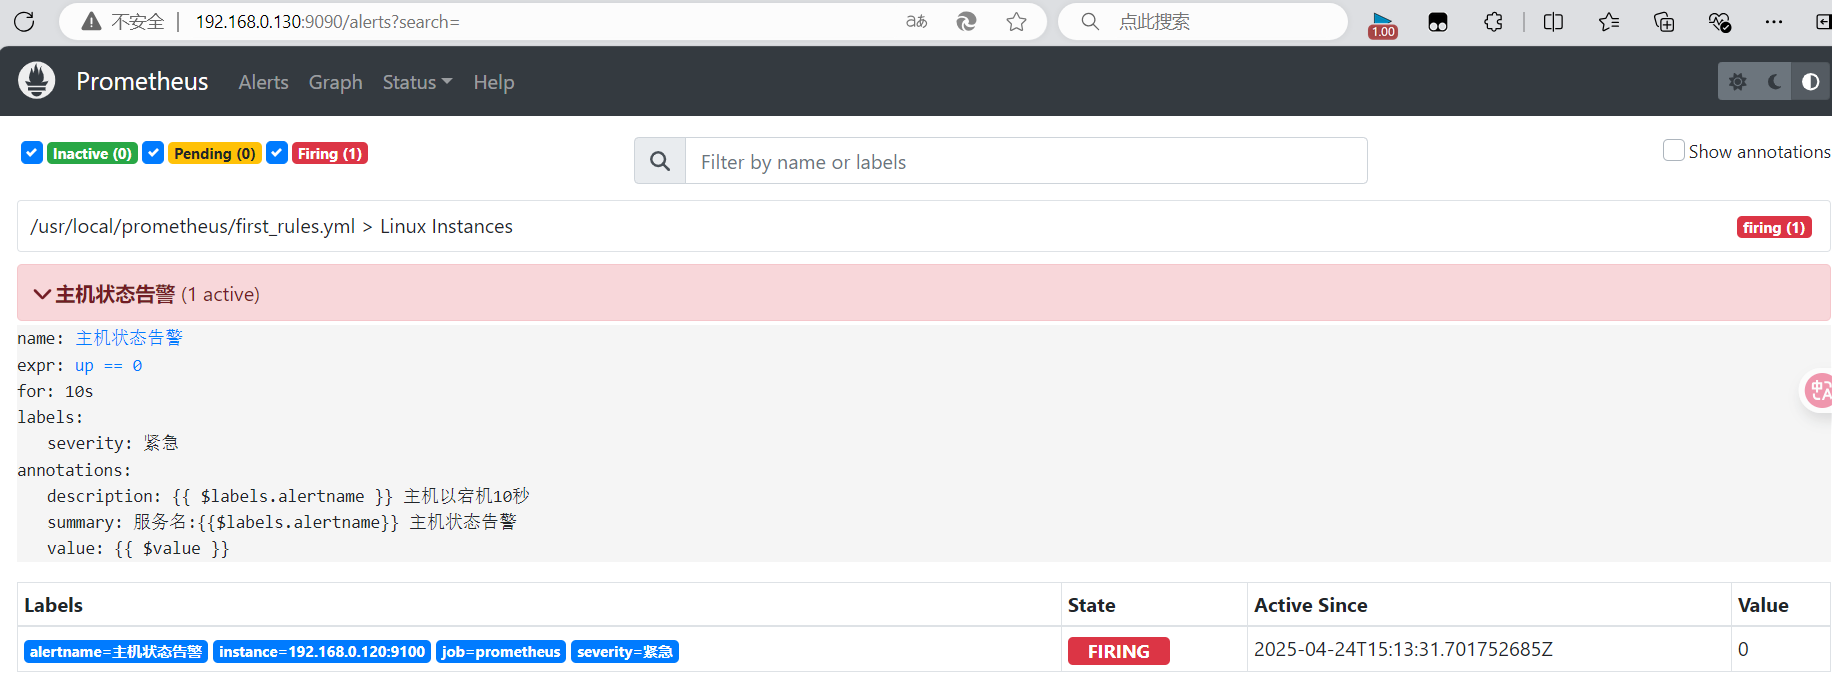Click the Edge refresh-swirl icon in address bar
Image resolution: width=1832 pixels, height=687 pixels.
click(x=966, y=21)
